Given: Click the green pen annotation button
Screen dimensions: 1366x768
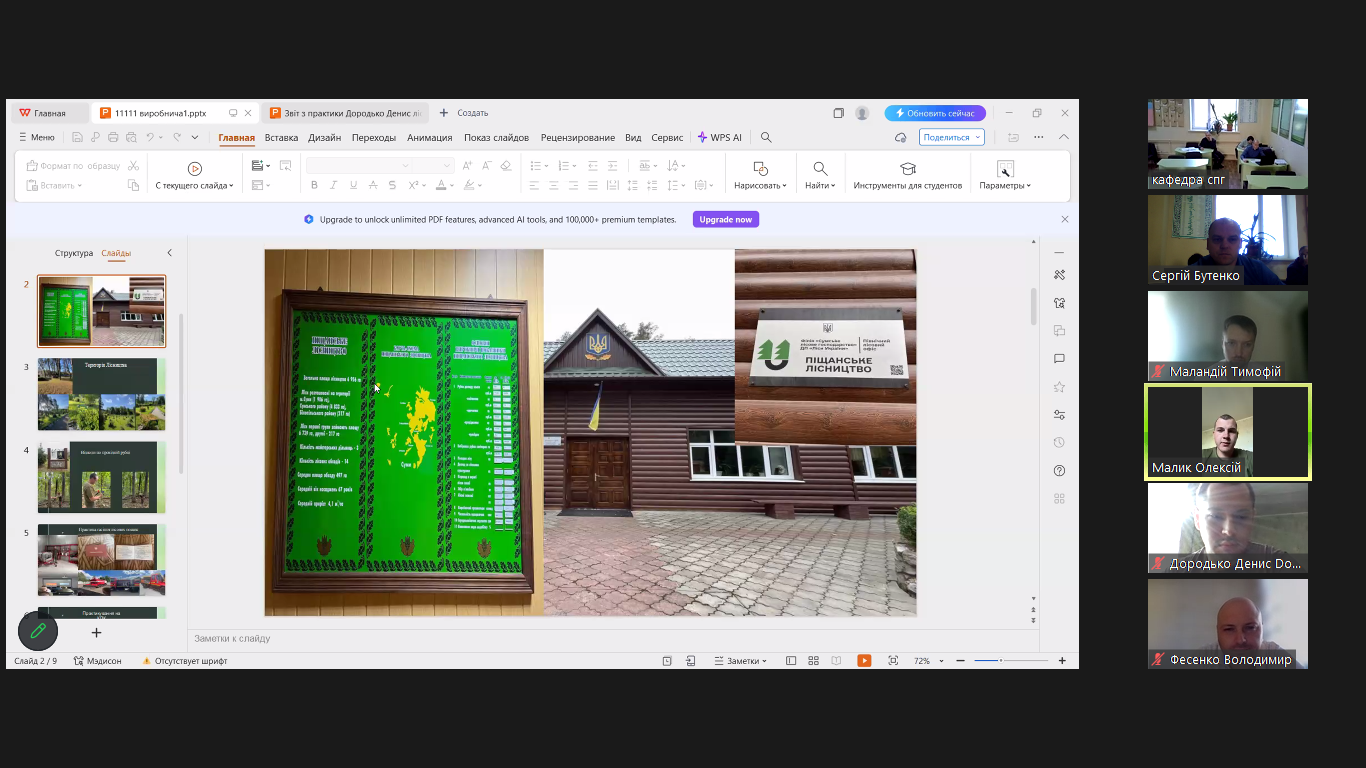Looking at the screenshot, I should (x=38, y=631).
